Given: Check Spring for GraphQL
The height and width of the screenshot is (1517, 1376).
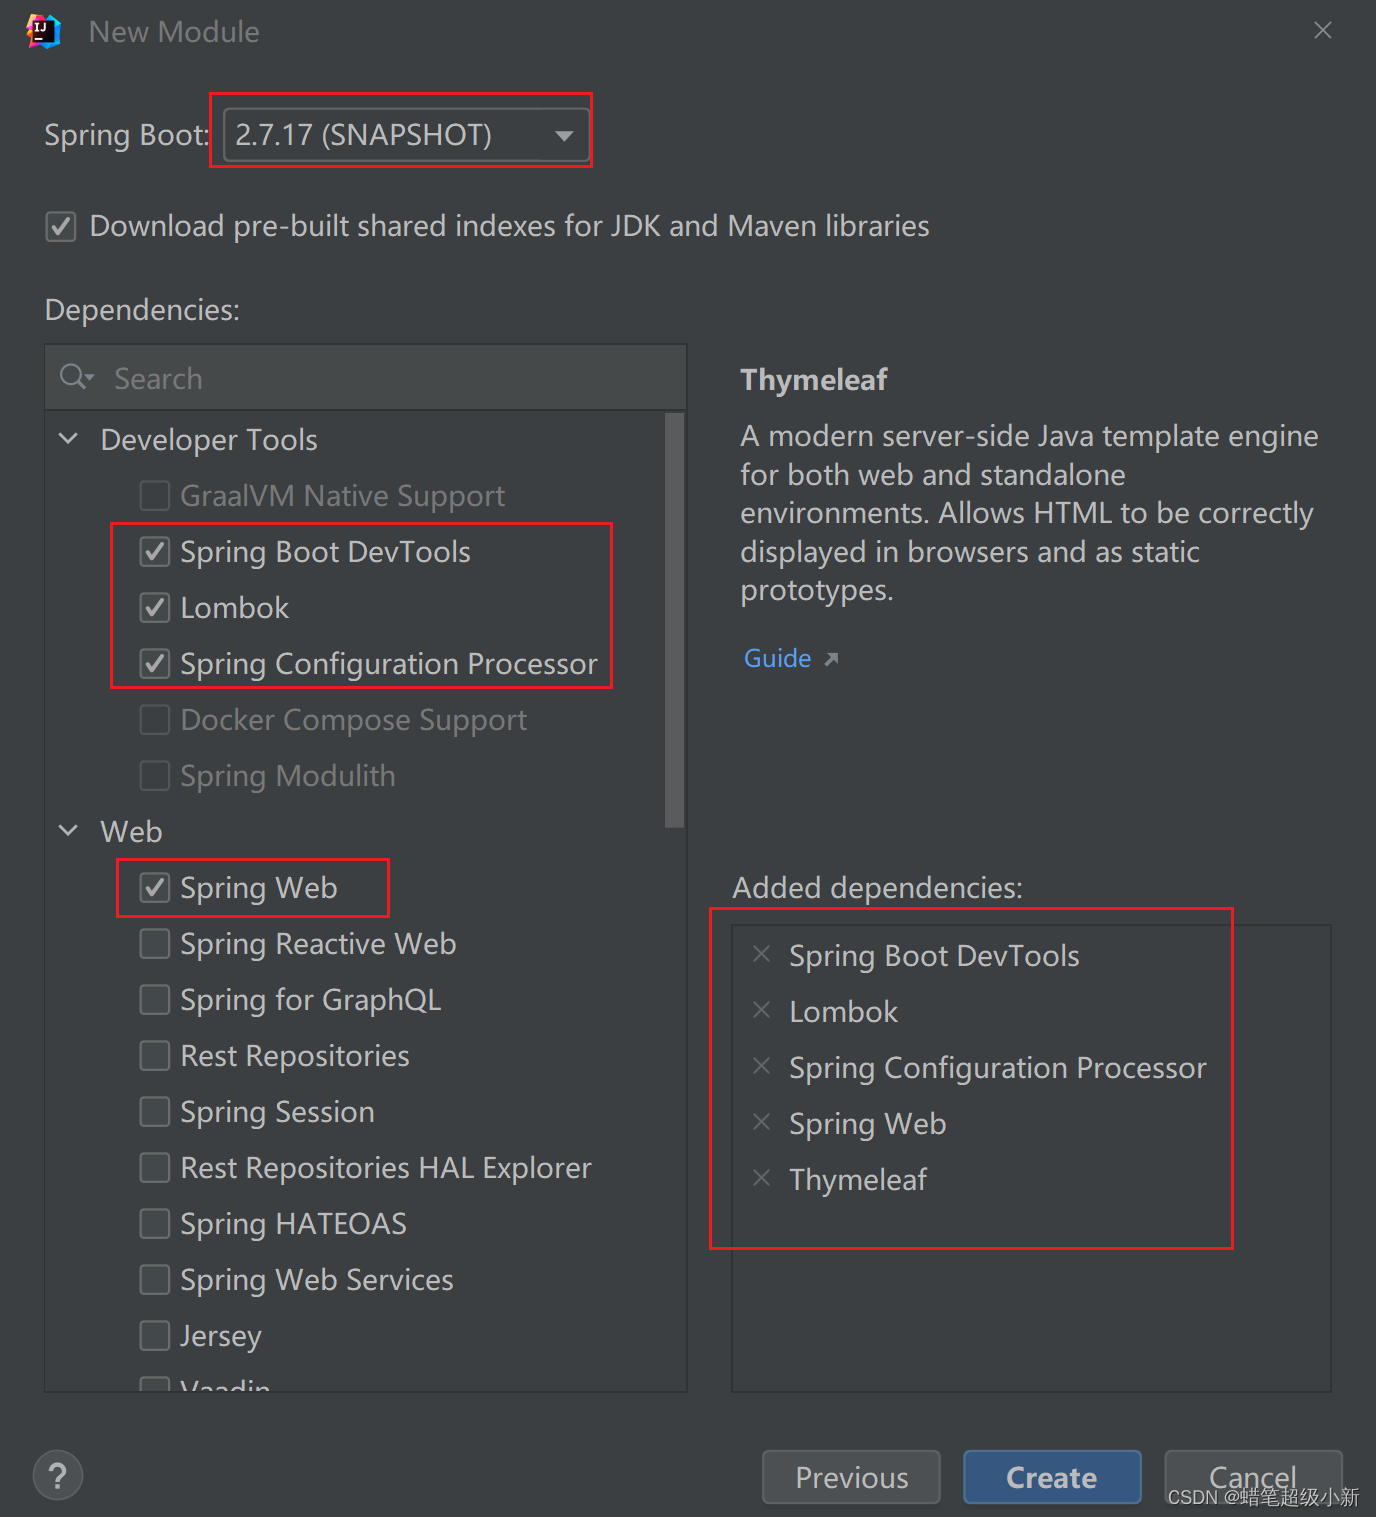Looking at the screenshot, I should click(155, 999).
